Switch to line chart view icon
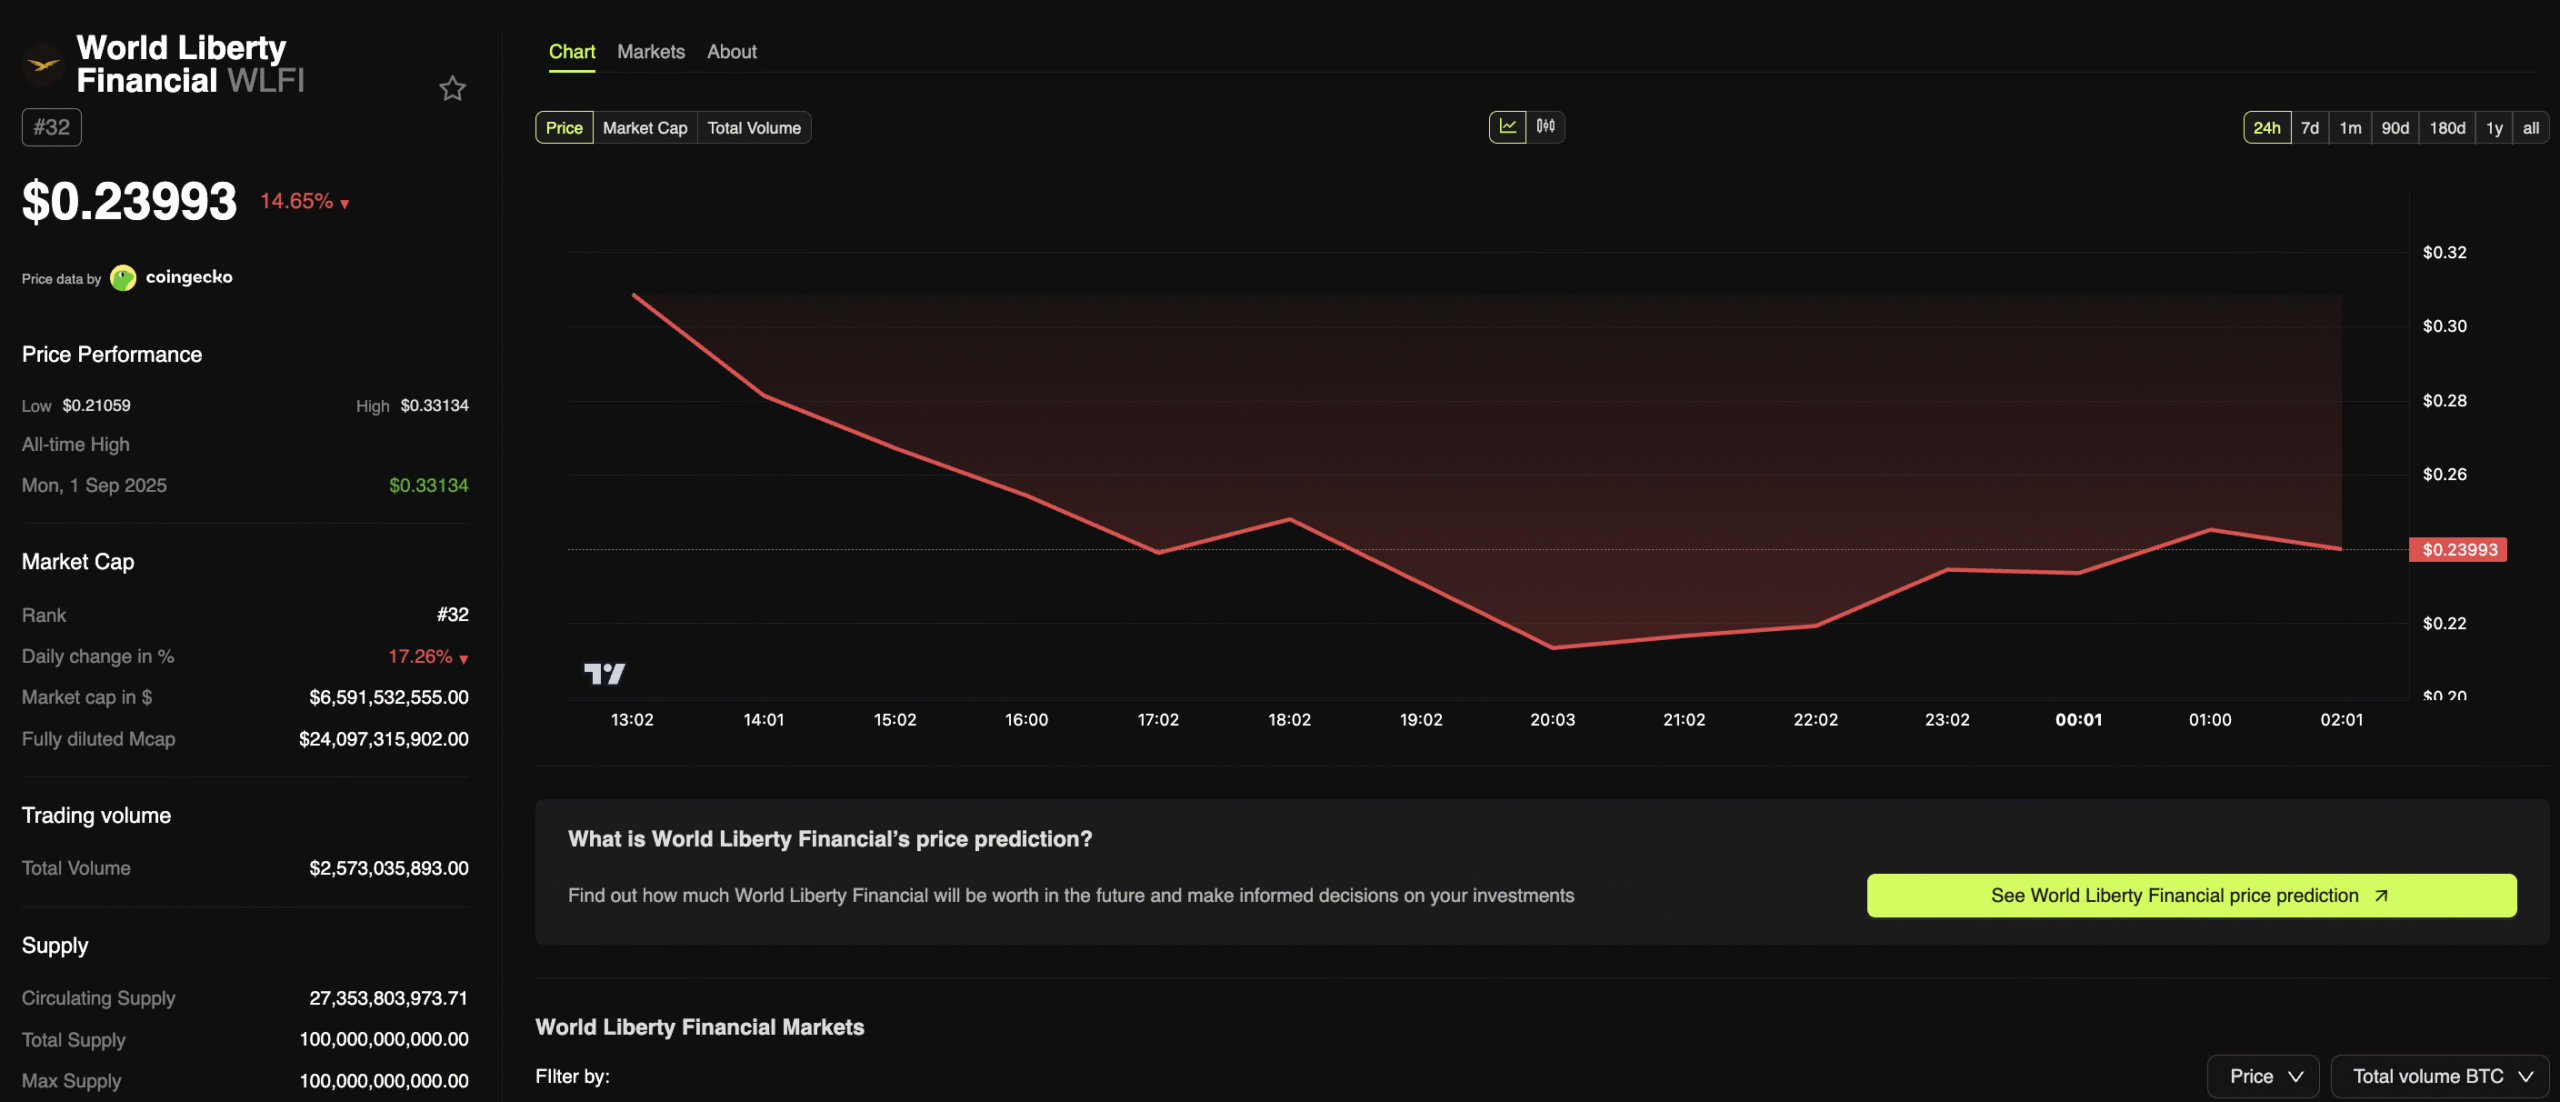This screenshot has width=2560, height=1102. [x=1507, y=127]
